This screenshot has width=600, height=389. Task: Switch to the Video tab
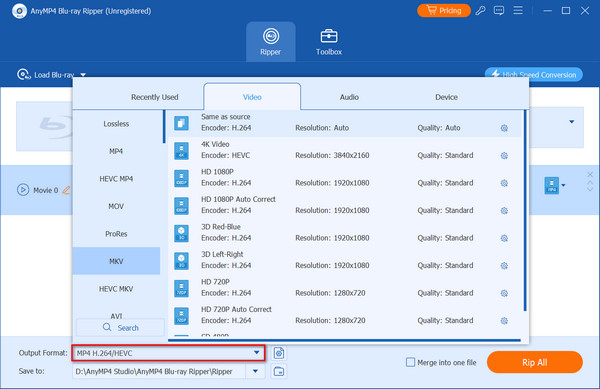pos(252,97)
